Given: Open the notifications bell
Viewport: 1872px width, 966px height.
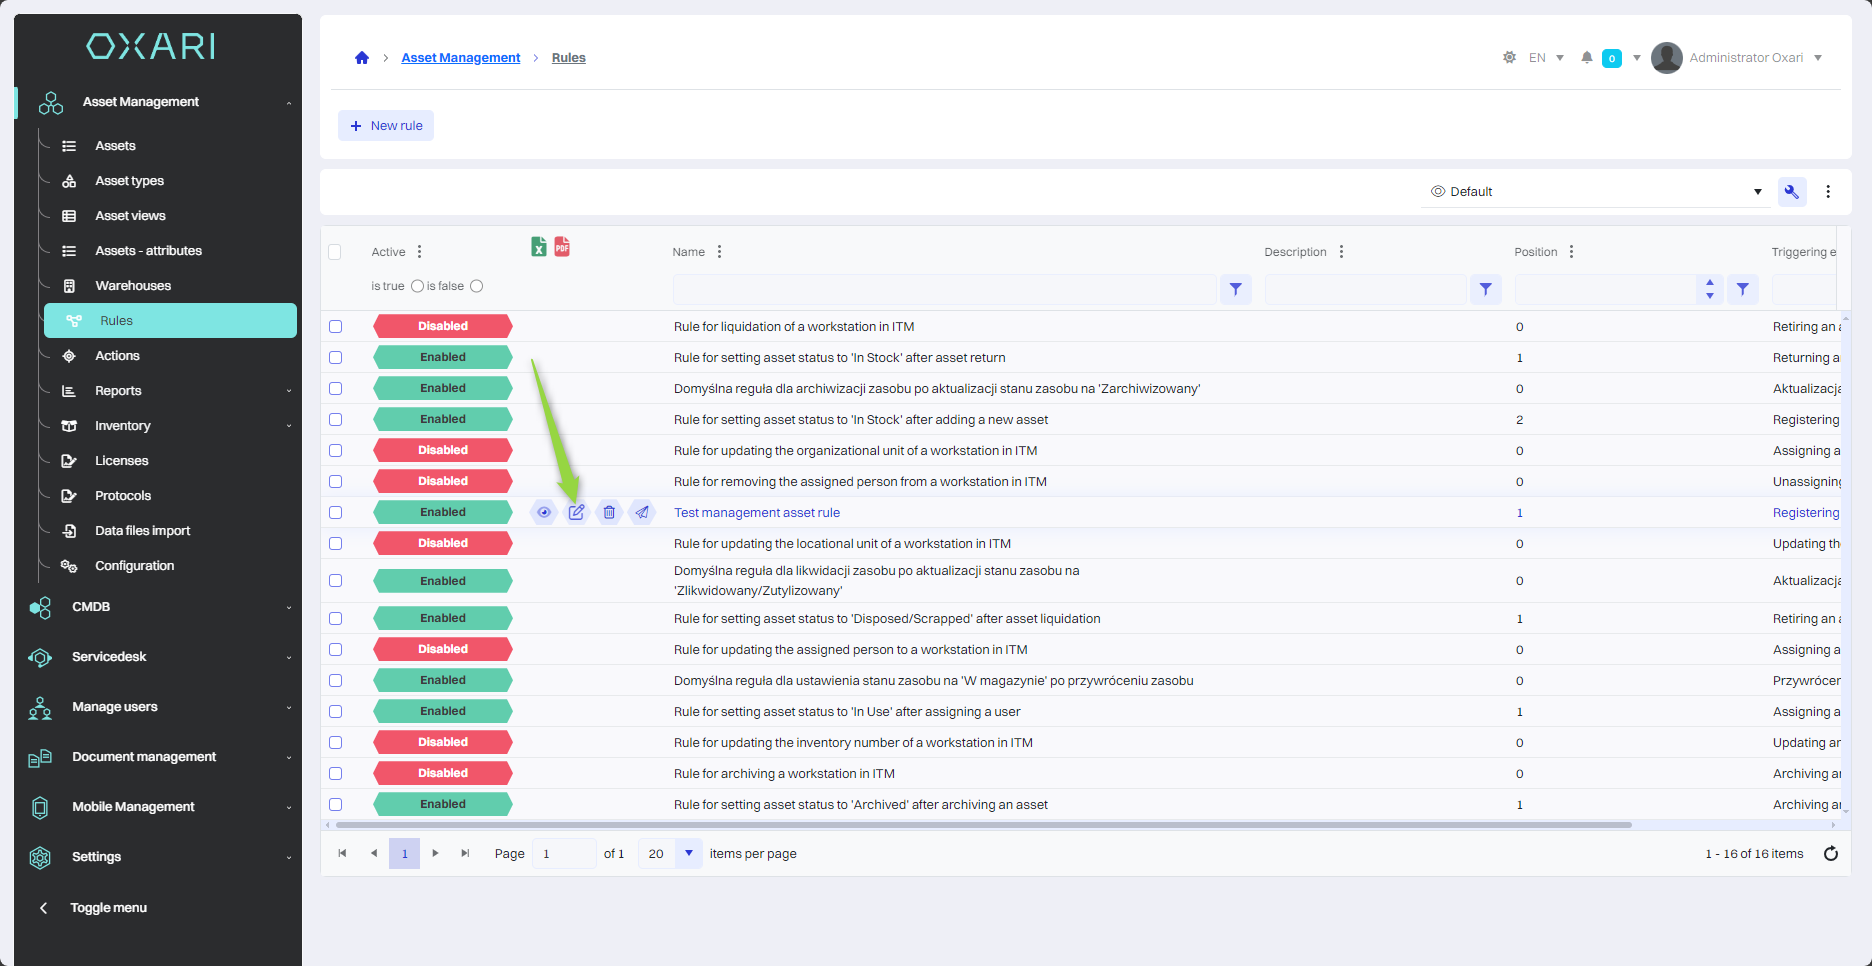Looking at the screenshot, I should [x=1586, y=58].
